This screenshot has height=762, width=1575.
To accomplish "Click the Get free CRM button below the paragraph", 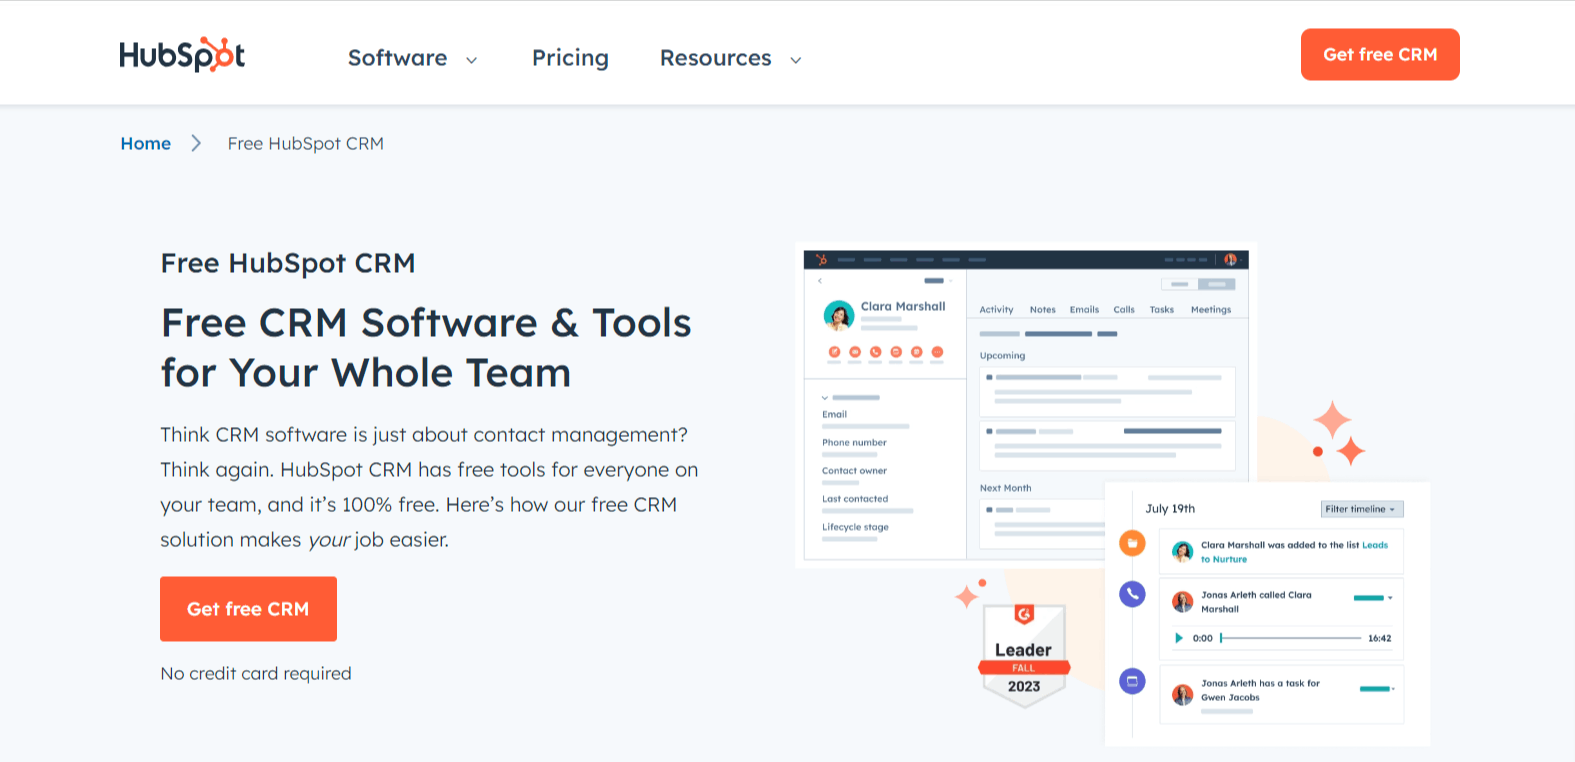I will pyautogui.click(x=248, y=608).
